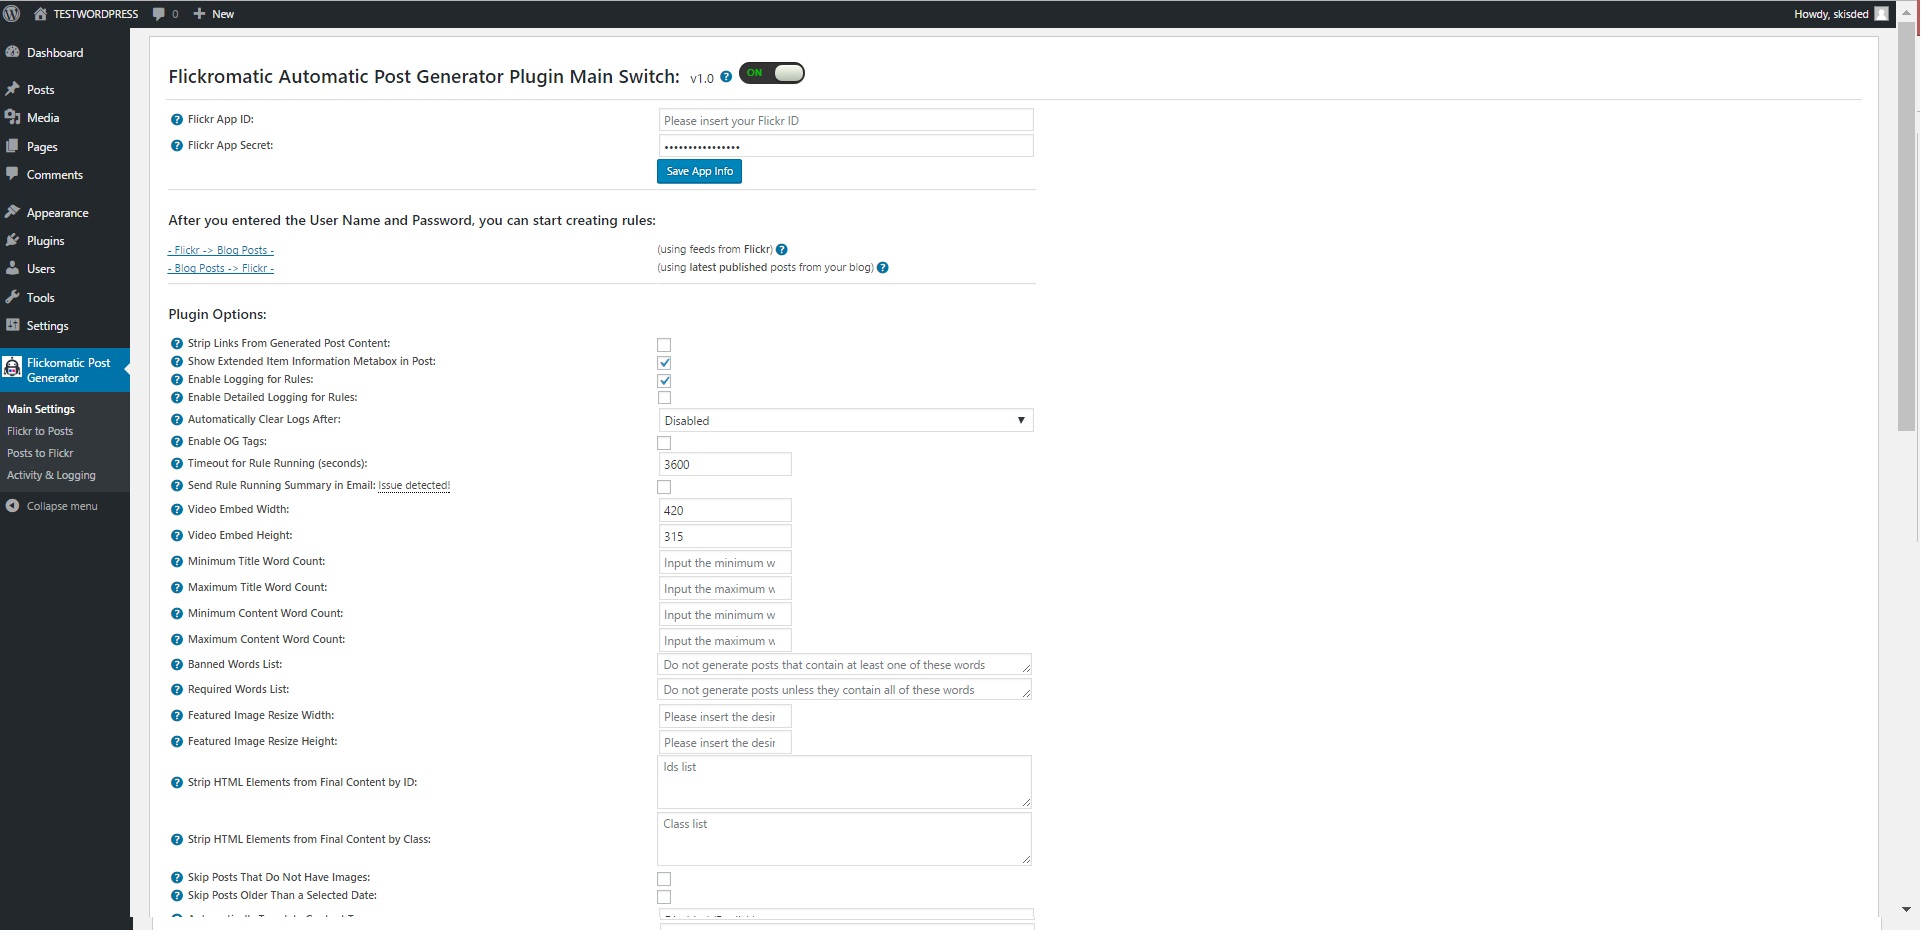Focus the Strip HTML Elements by ID textarea
Image resolution: width=1922 pixels, height=930 pixels.
pyautogui.click(x=845, y=782)
